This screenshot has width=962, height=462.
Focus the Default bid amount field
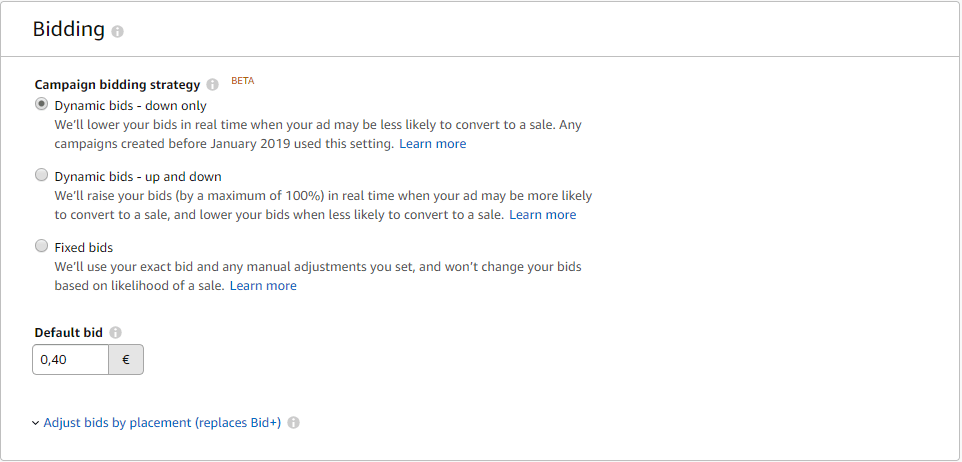coord(70,360)
